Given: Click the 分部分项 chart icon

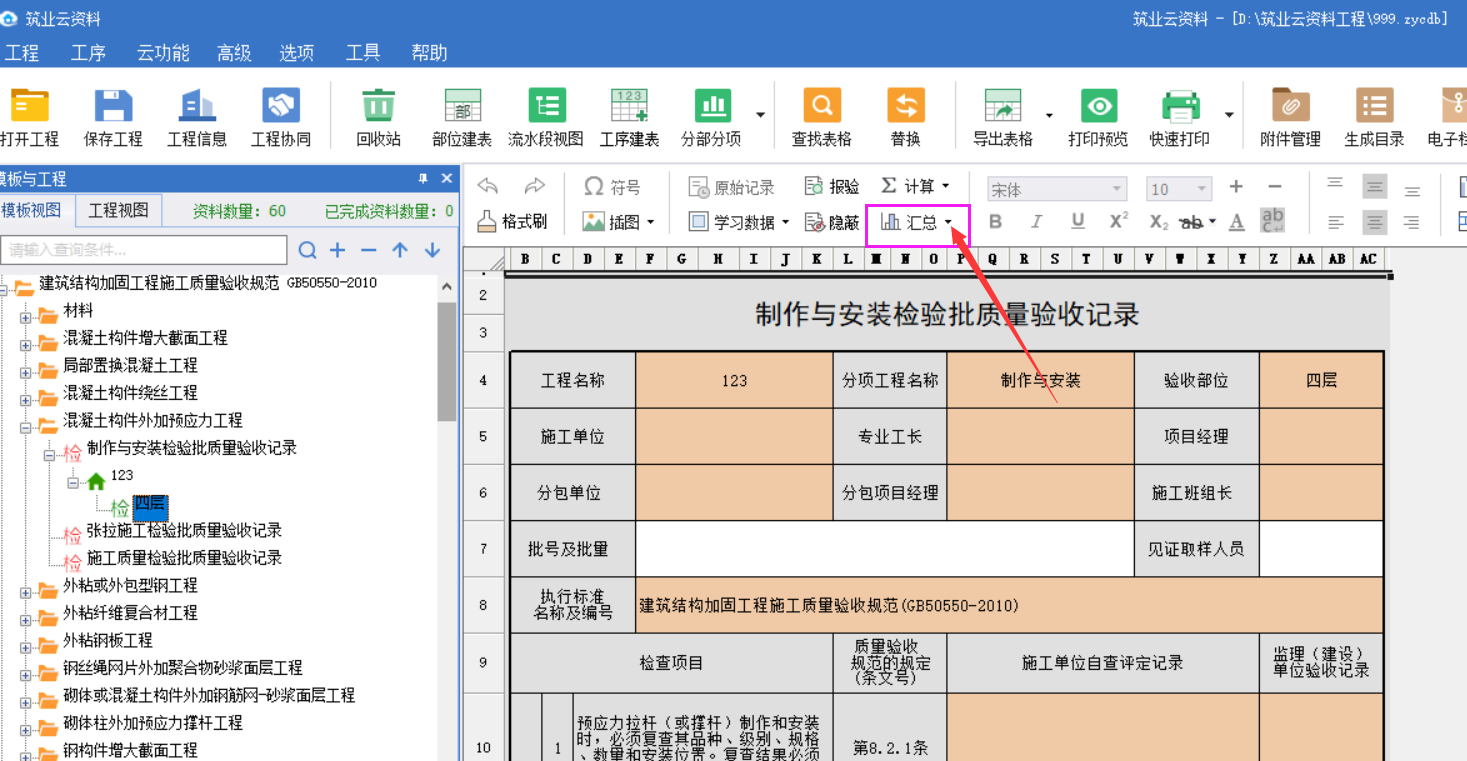Looking at the screenshot, I should [712, 106].
